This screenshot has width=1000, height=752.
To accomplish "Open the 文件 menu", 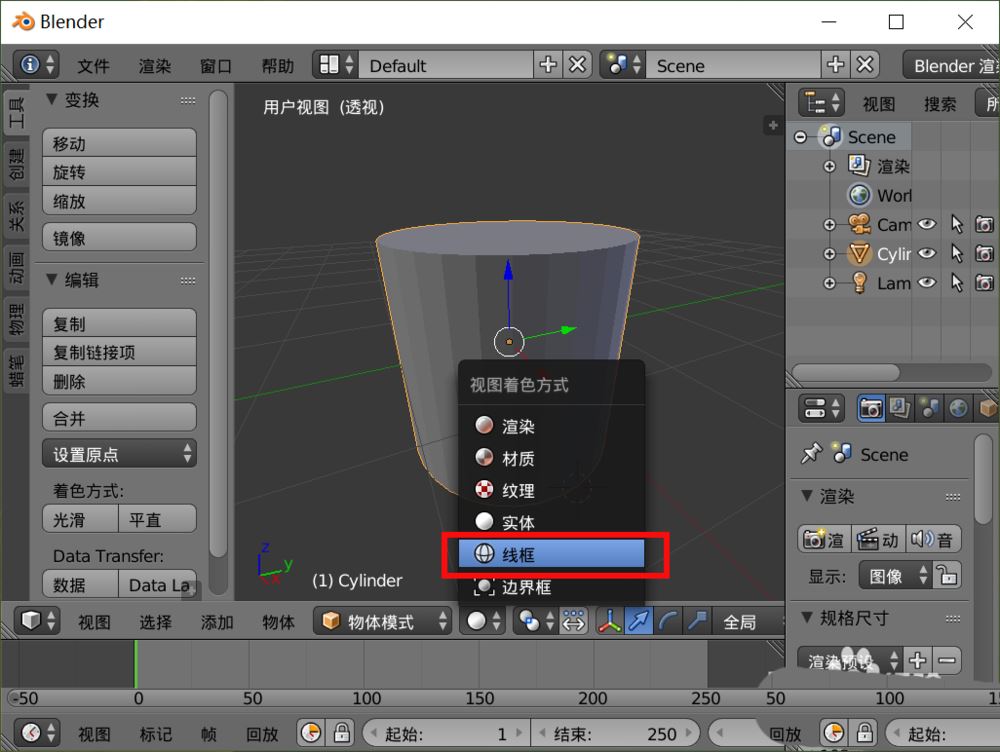I will click(x=92, y=66).
